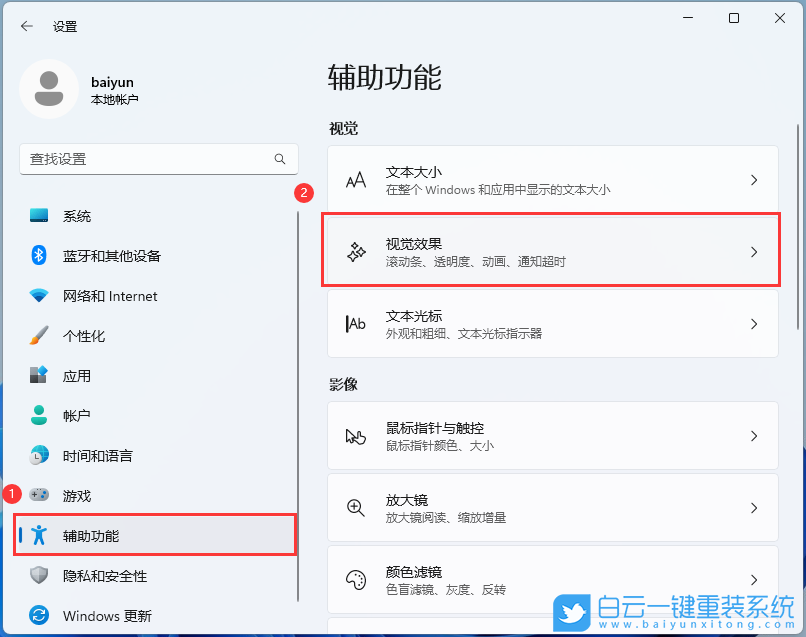
Task: Click the baiyun account avatar
Action: coord(48,89)
